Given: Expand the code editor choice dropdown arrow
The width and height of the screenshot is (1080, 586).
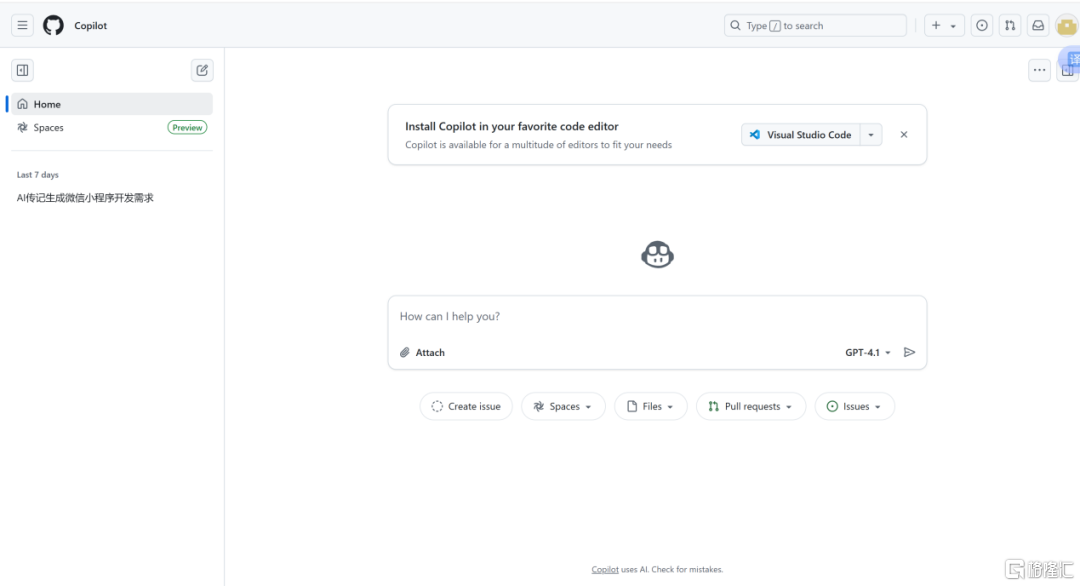Looking at the screenshot, I should (x=871, y=135).
